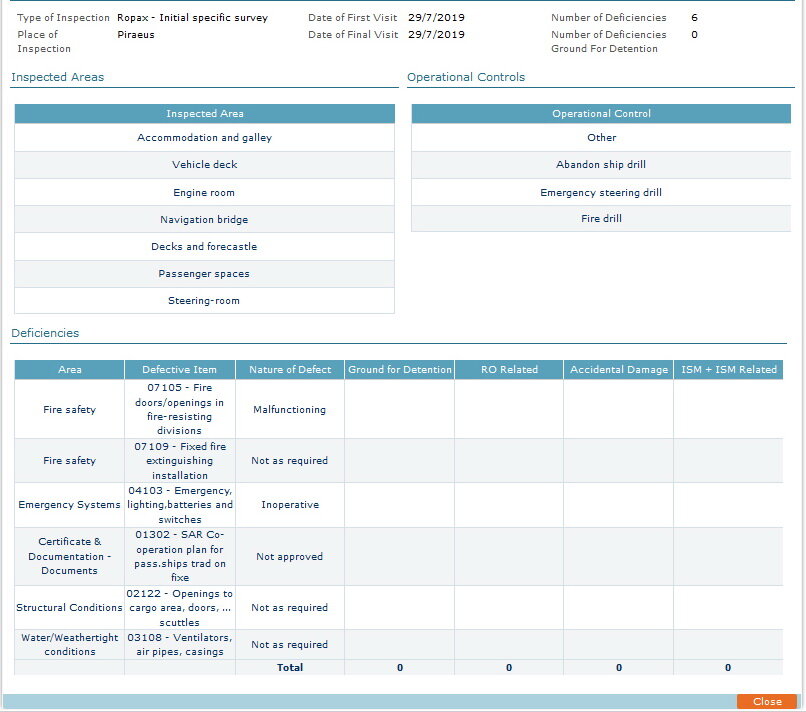Viewport: 806px width, 712px height.
Task: Click the Defective Item column header
Action: point(179,370)
